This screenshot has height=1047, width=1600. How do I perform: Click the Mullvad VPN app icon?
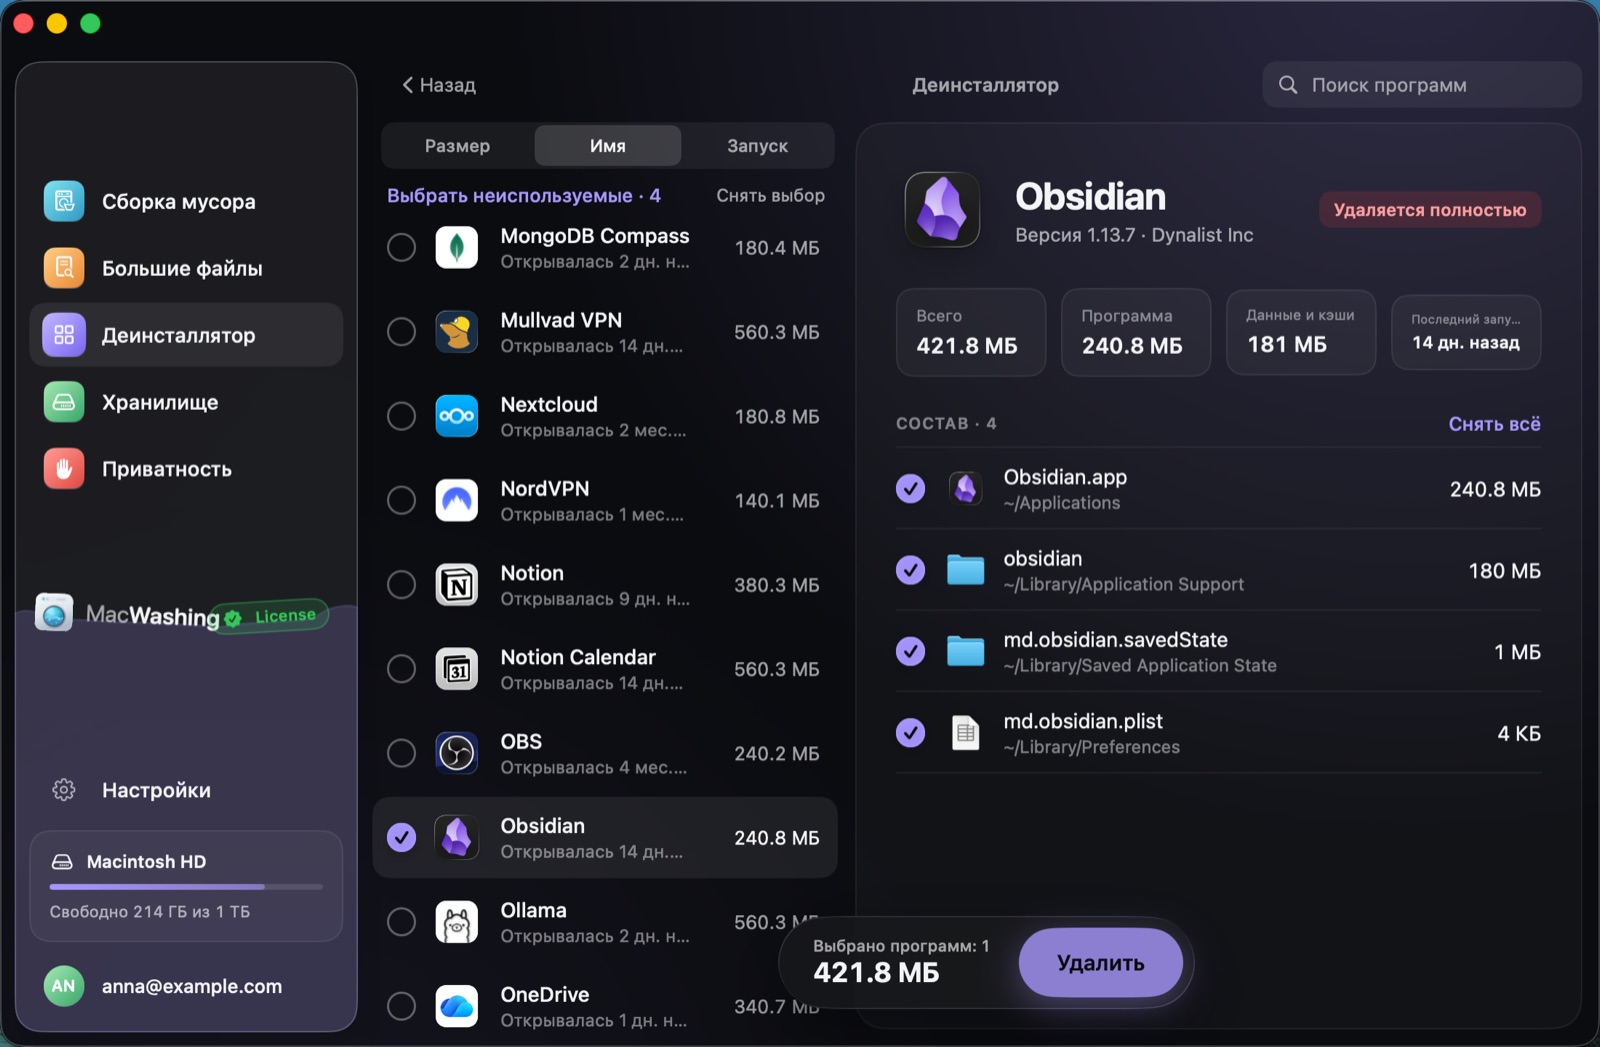tap(457, 331)
